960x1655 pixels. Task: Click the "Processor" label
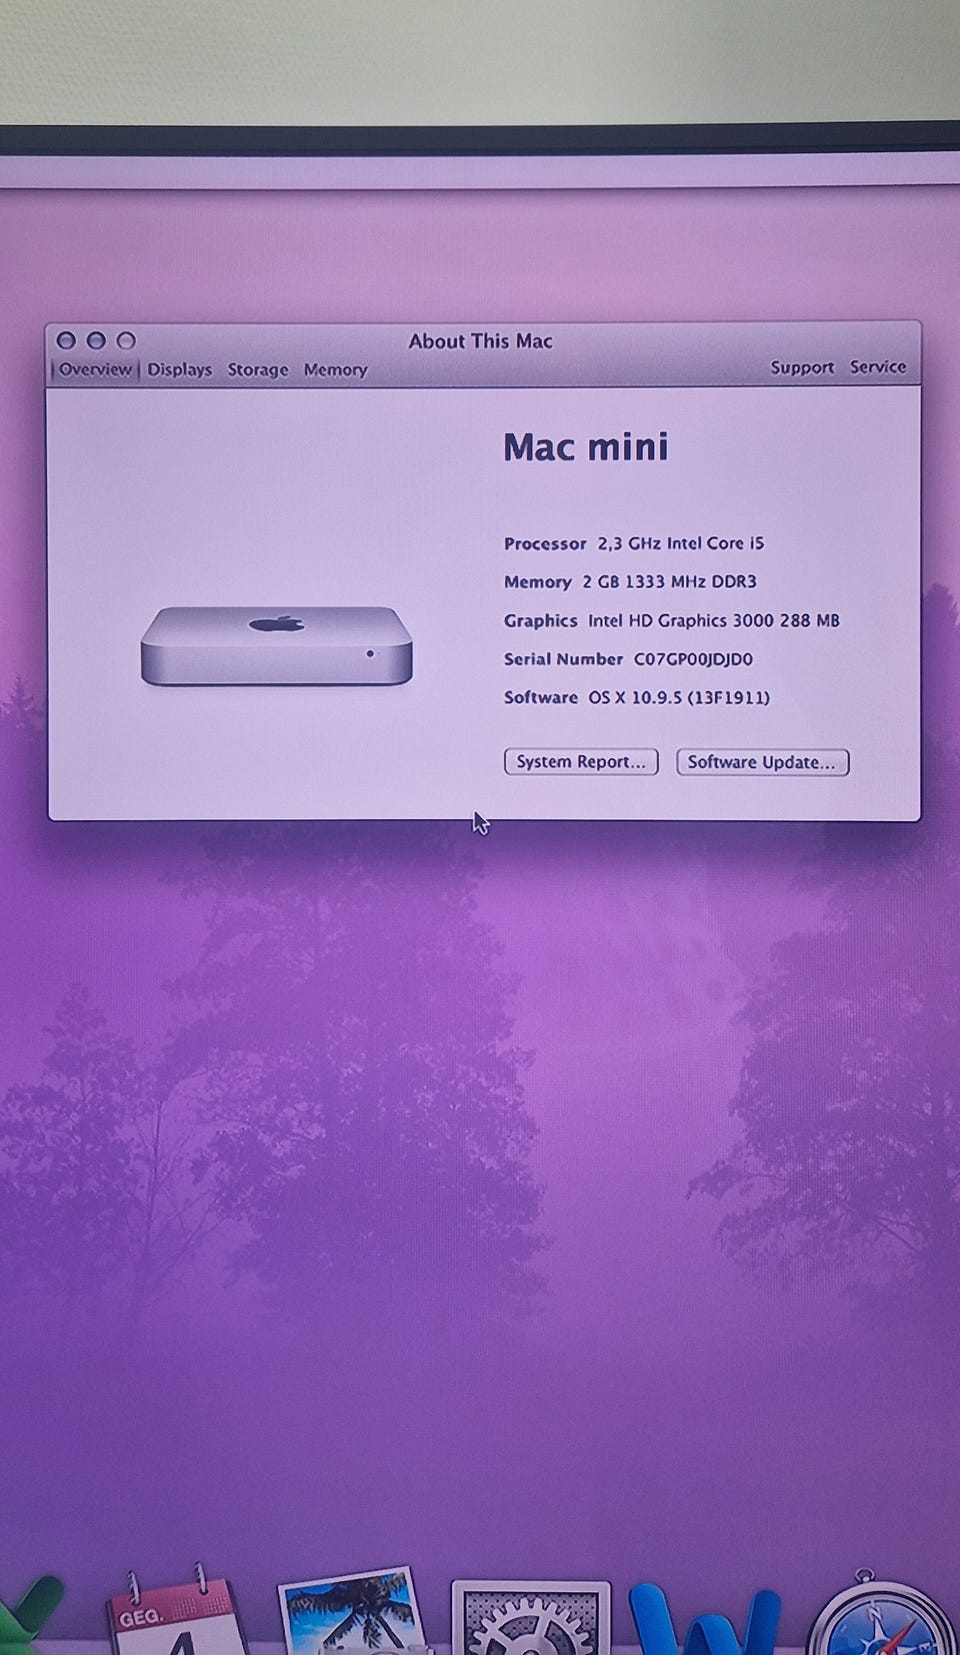tap(545, 543)
